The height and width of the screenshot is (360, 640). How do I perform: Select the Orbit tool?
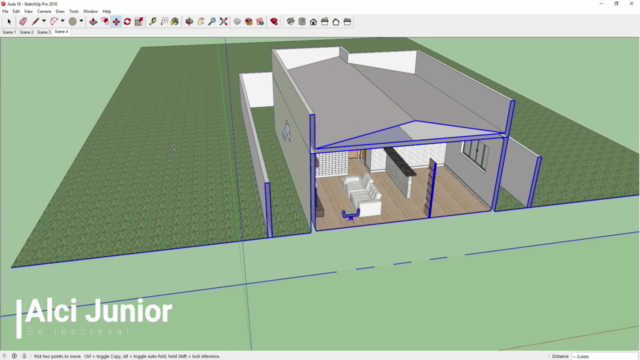click(x=189, y=22)
